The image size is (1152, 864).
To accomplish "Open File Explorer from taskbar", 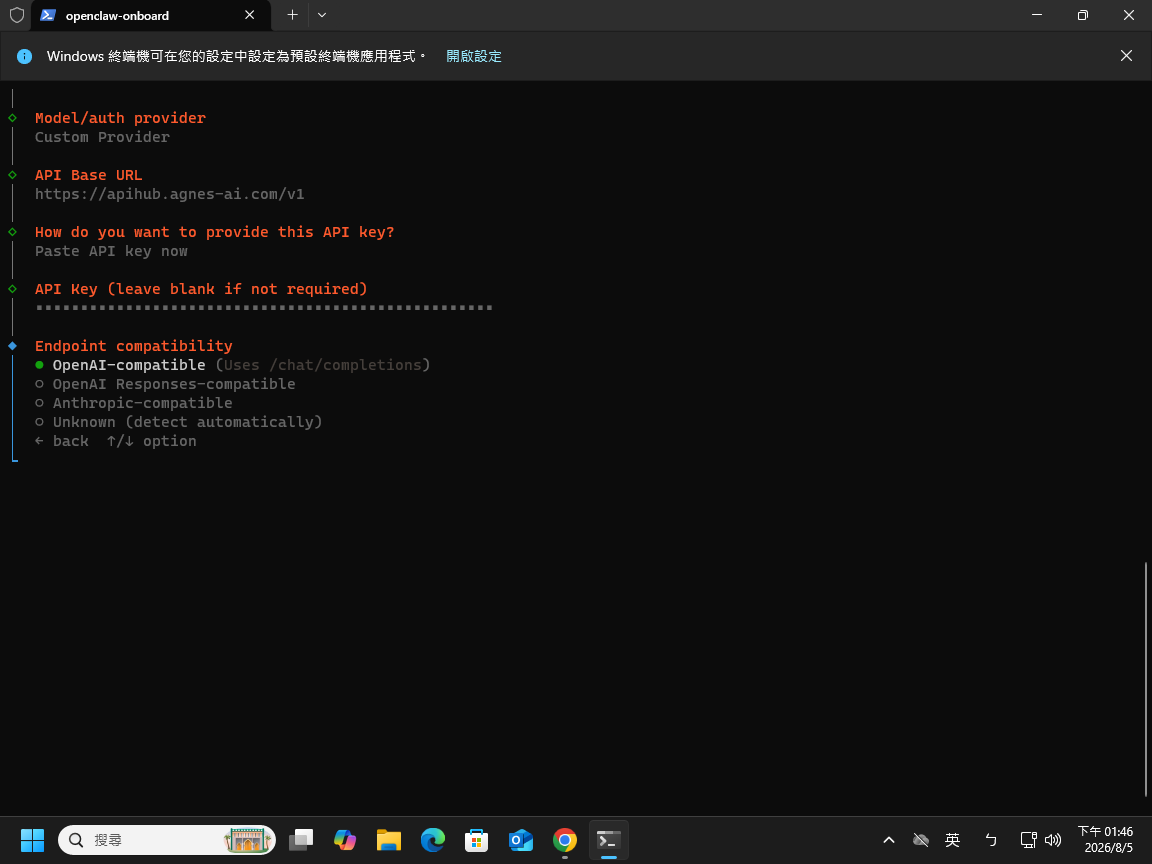I will 389,840.
